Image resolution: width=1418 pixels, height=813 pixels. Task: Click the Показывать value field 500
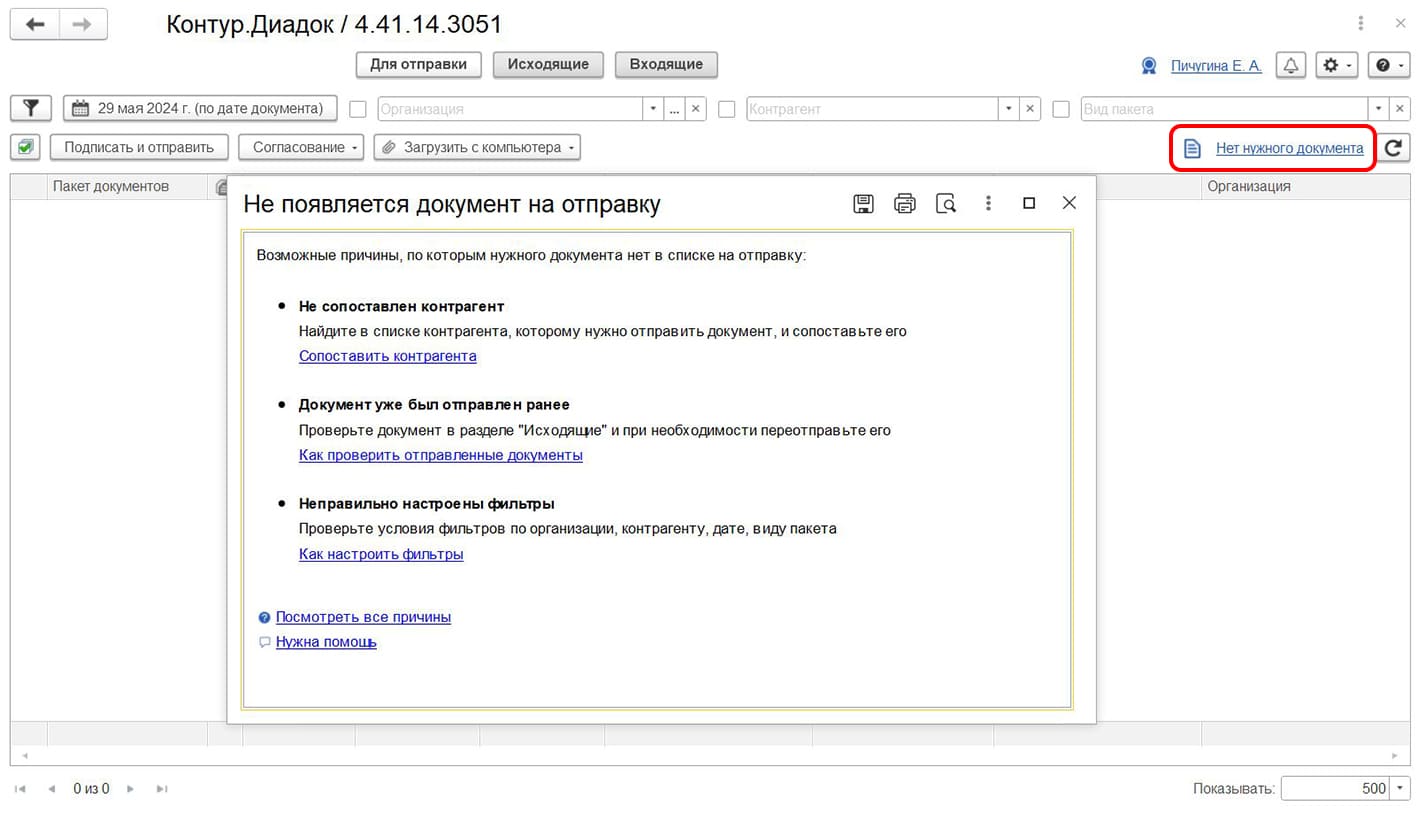(1336, 788)
